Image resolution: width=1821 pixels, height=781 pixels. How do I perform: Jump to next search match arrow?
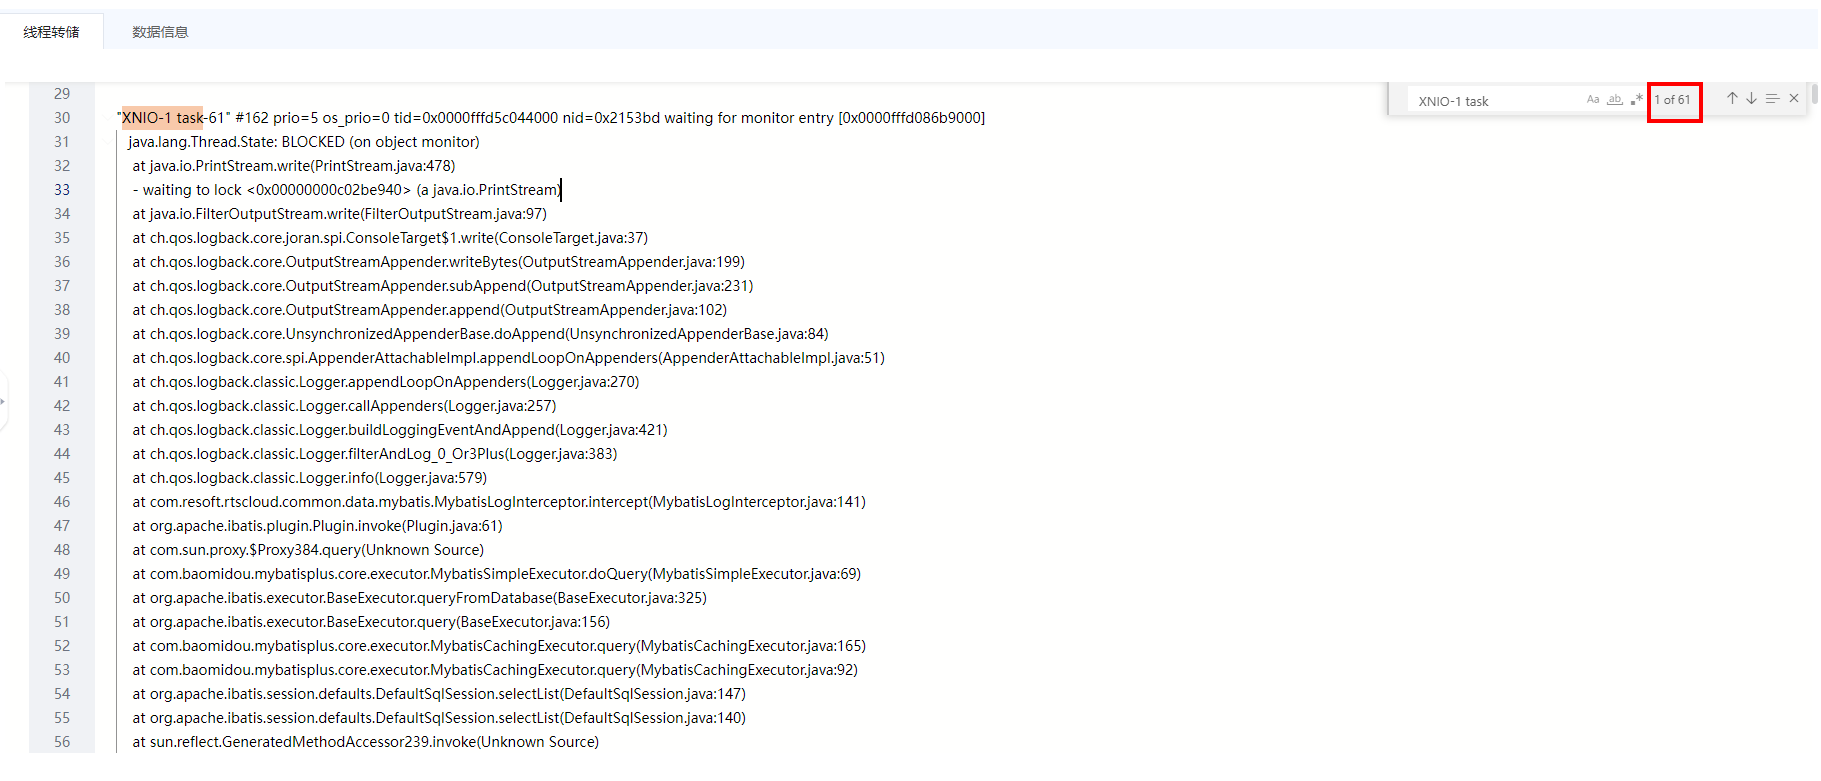(1751, 99)
